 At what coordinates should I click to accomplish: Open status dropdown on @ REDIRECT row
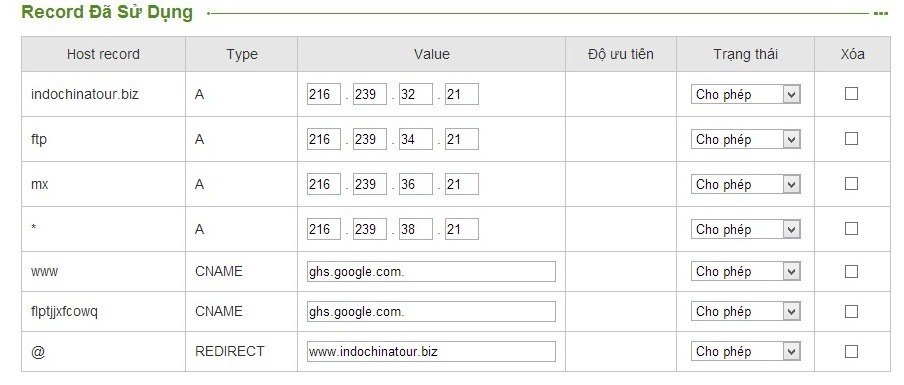[x=745, y=352]
